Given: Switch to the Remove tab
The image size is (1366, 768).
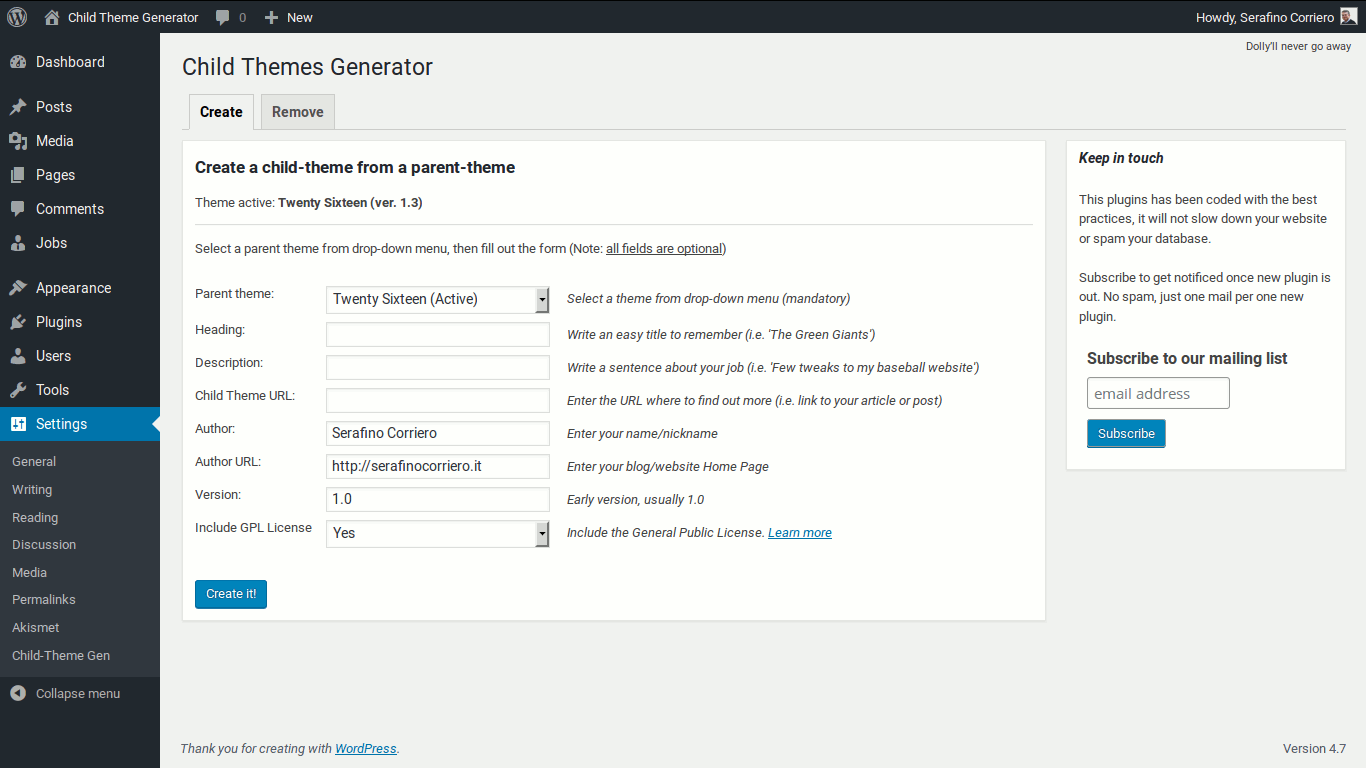Looking at the screenshot, I should (298, 112).
